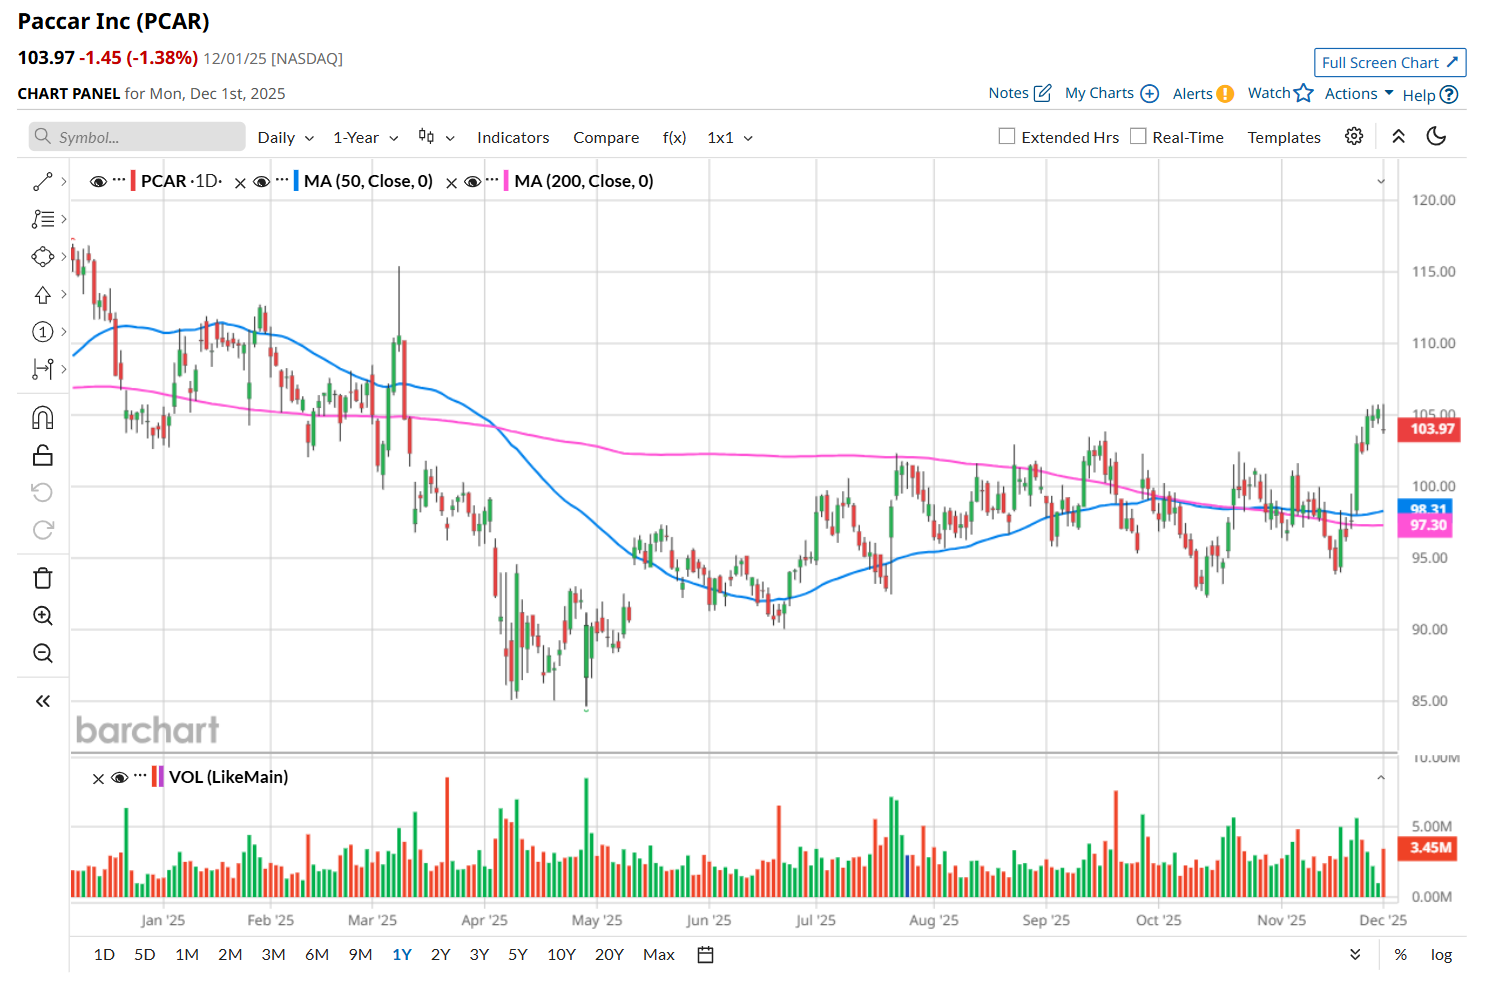Click the Symbol search input field
This screenshot has width=1496, height=989.
tap(138, 137)
